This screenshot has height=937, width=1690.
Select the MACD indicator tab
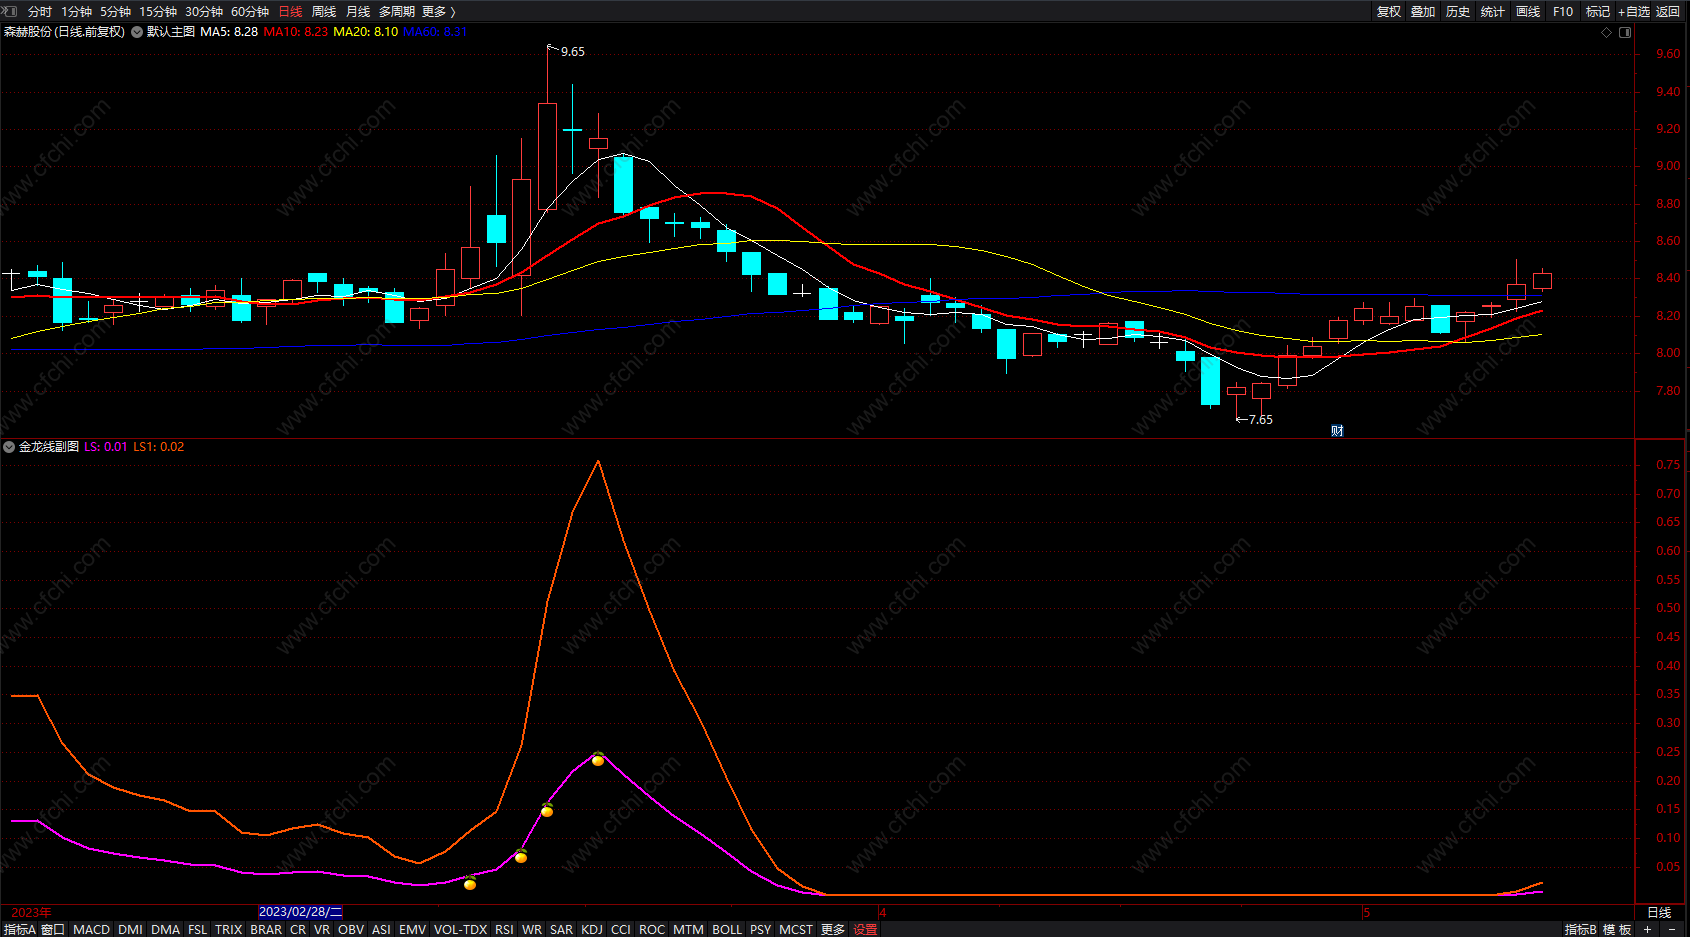tap(91, 929)
